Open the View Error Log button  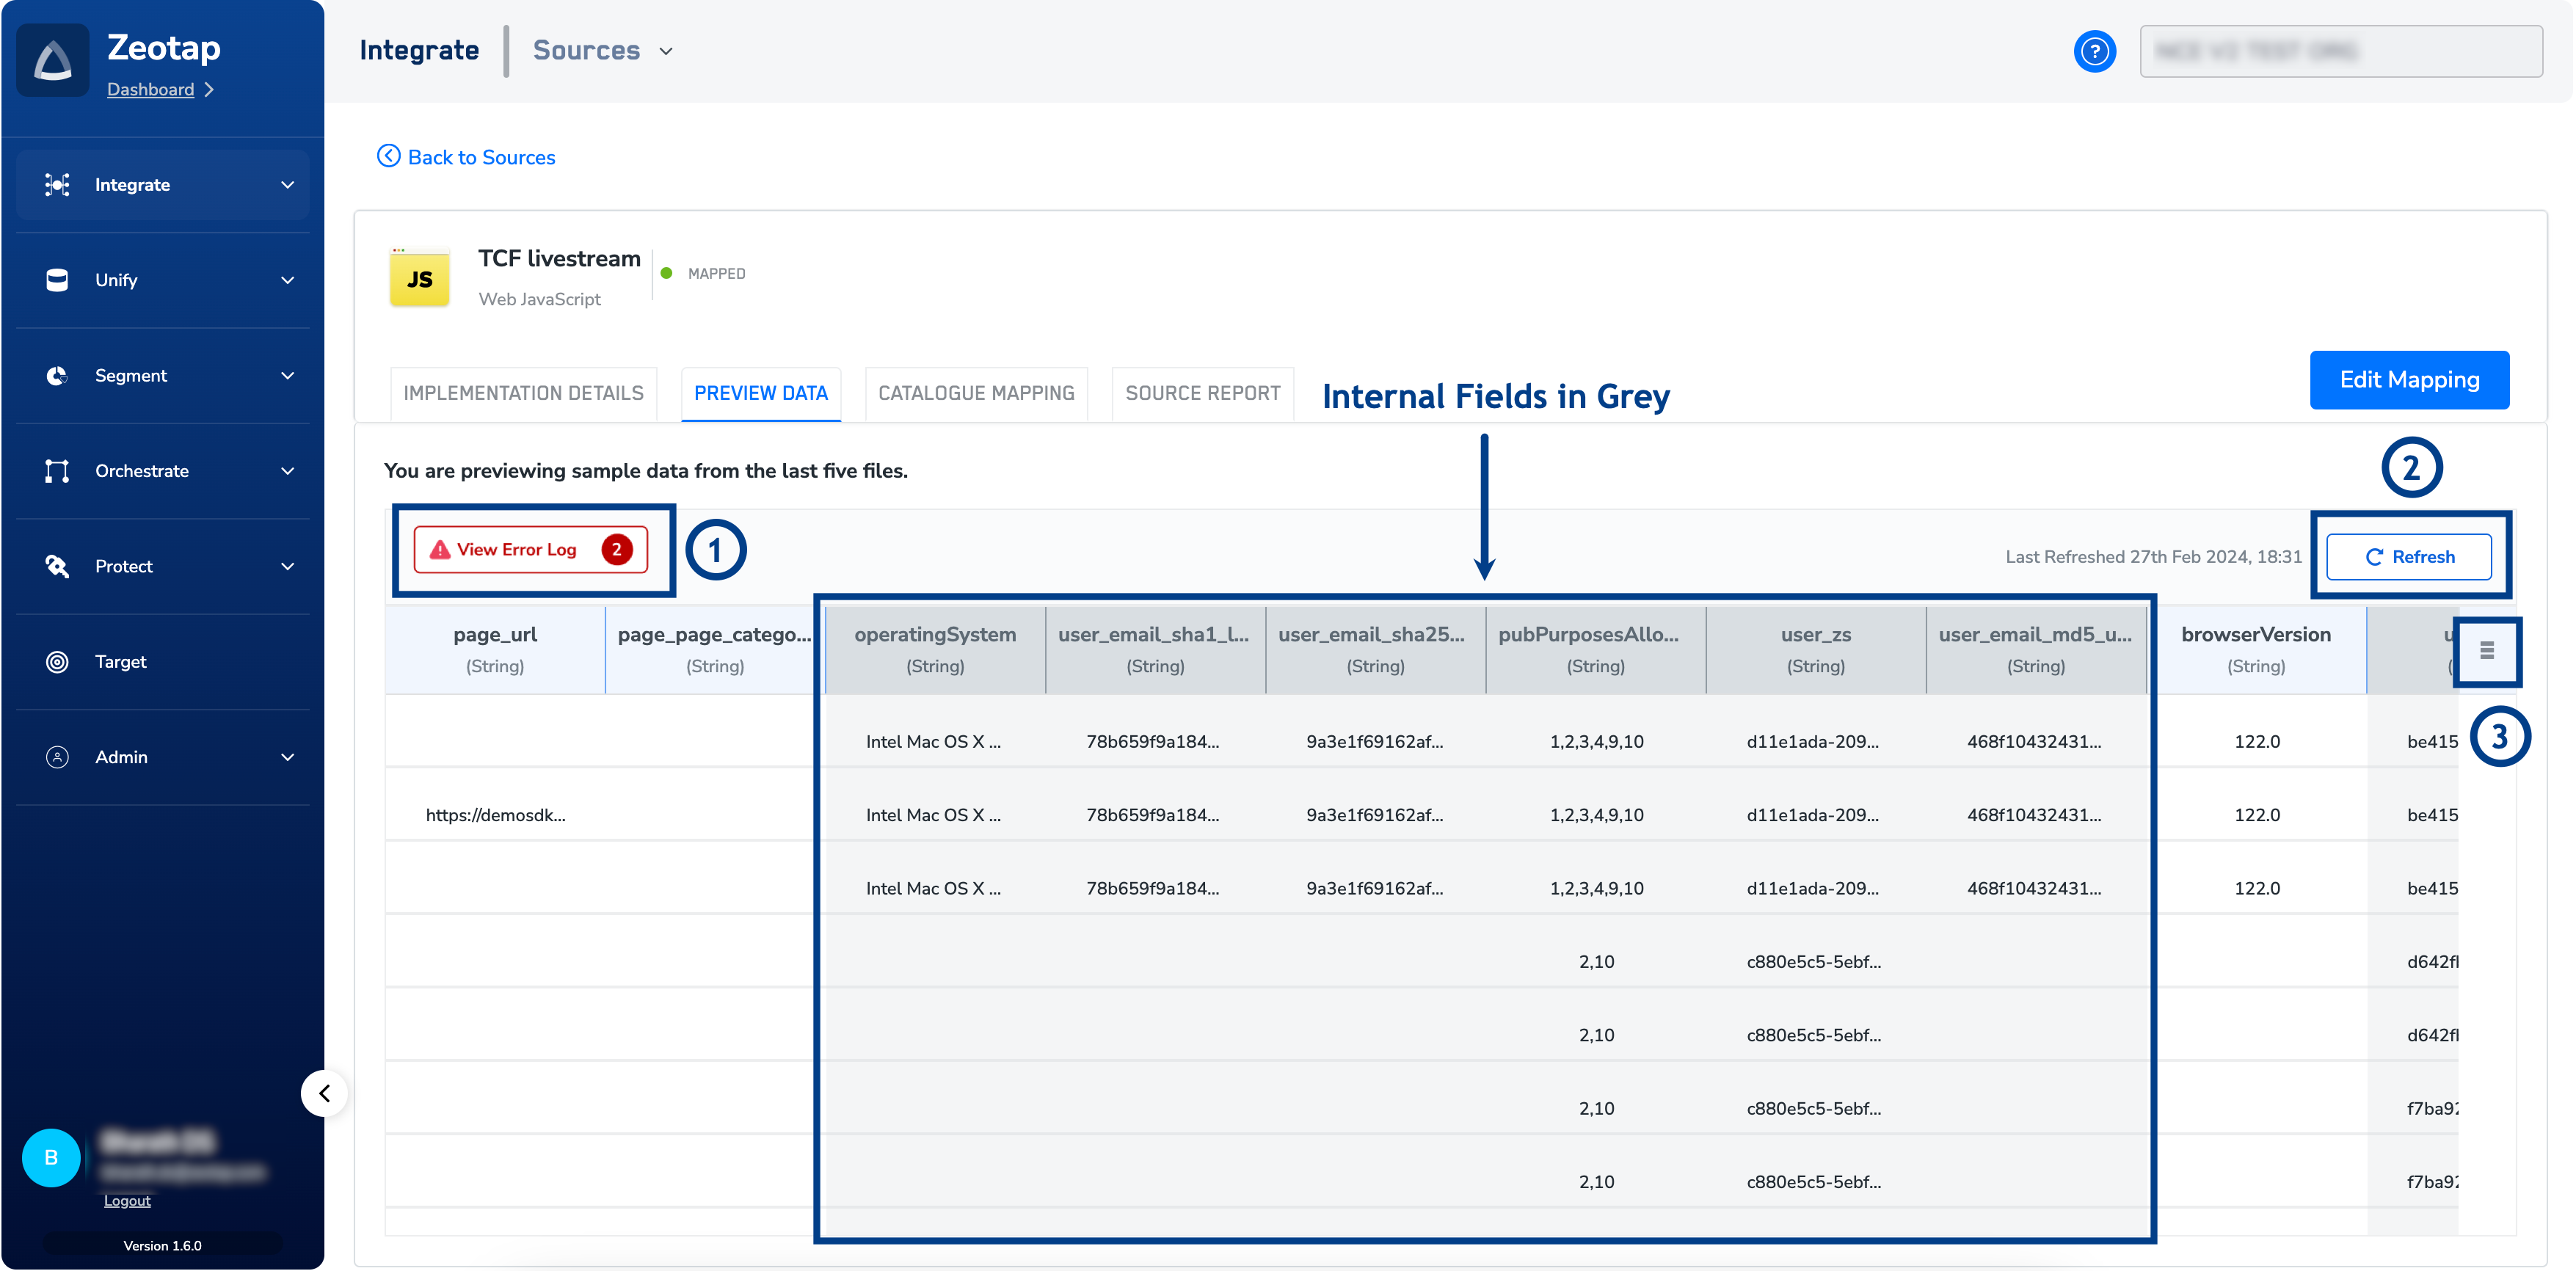tap(531, 550)
